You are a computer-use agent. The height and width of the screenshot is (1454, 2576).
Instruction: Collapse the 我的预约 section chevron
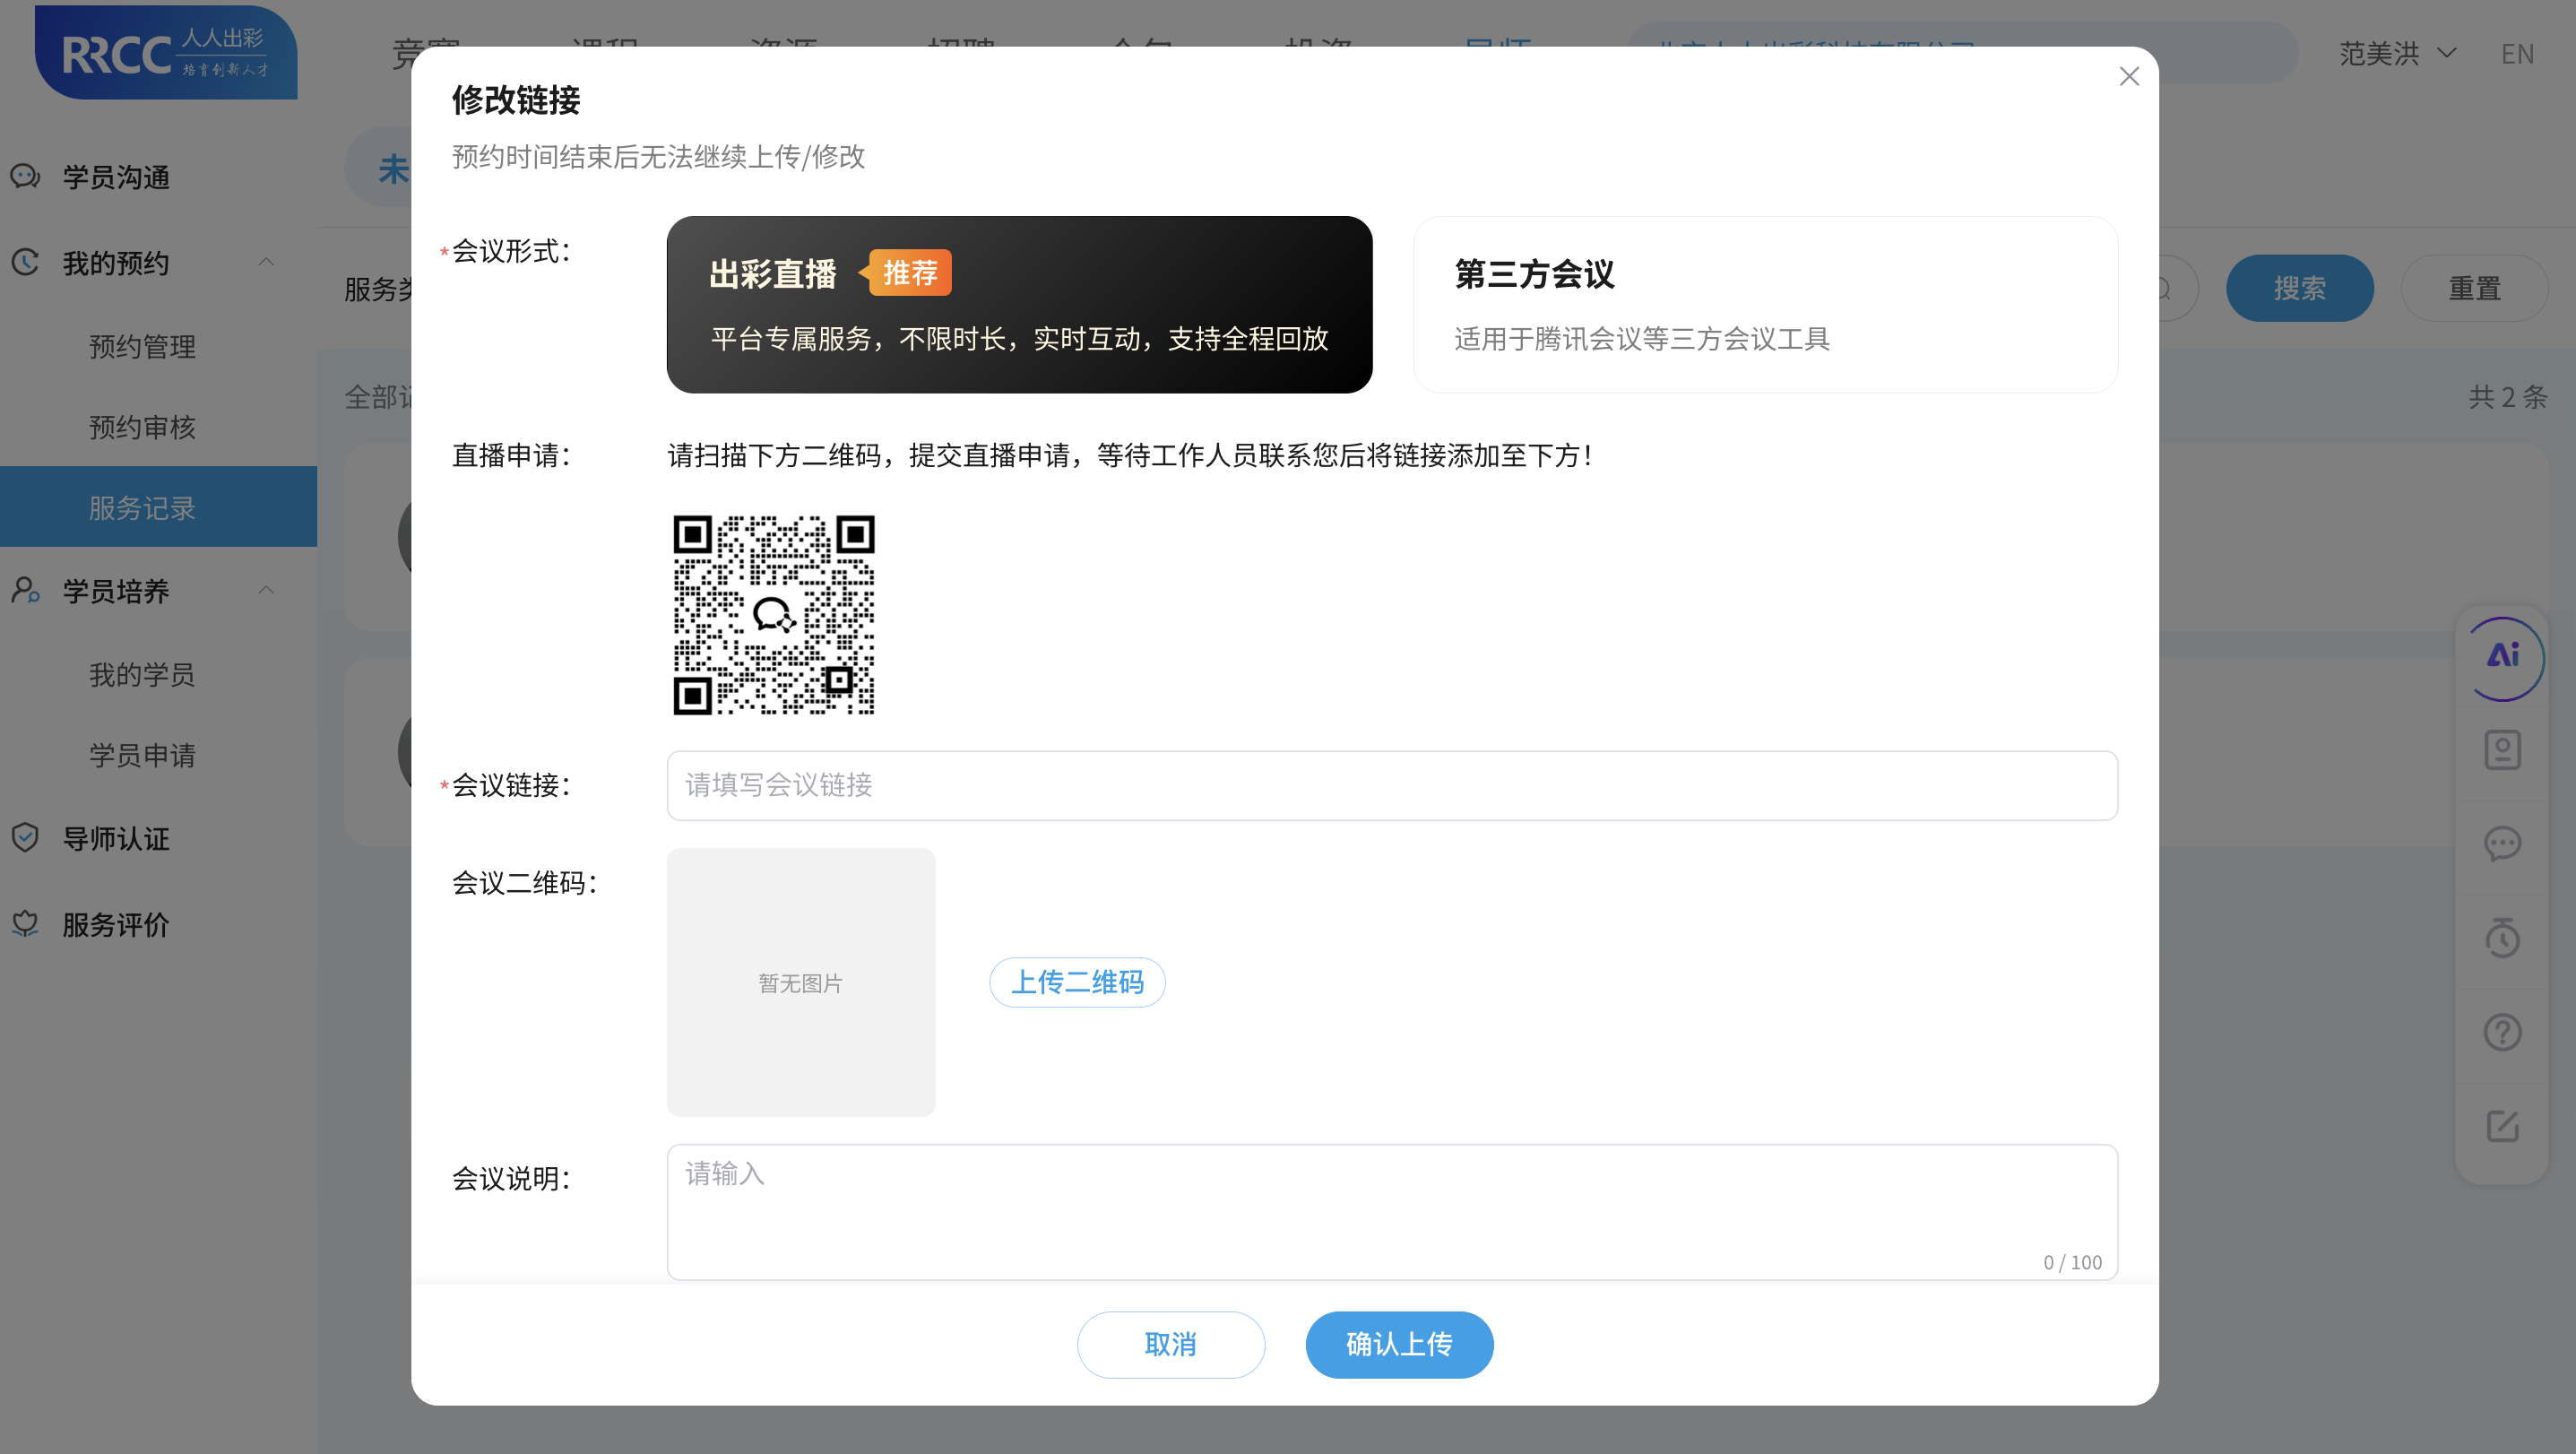point(266,262)
